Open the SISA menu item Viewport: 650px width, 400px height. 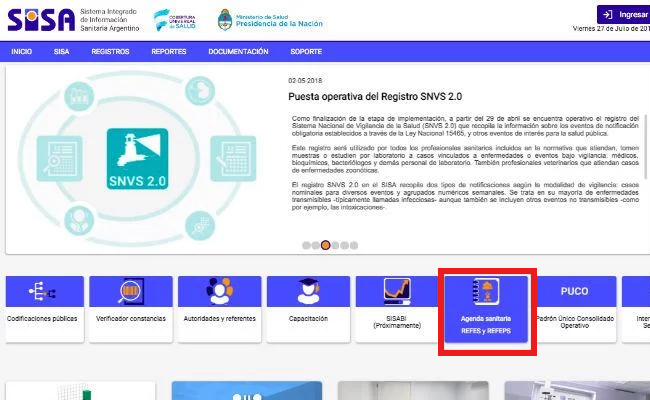[x=61, y=51]
